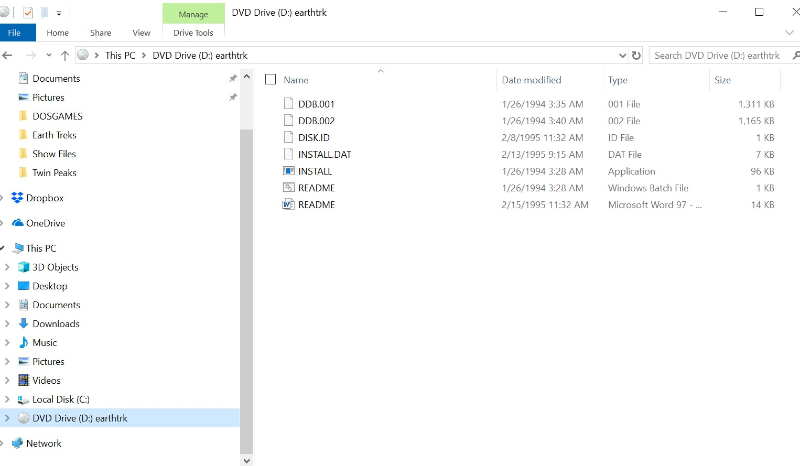Click the Downloads folder icon
The width and height of the screenshot is (800, 466).
click(x=24, y=324)
